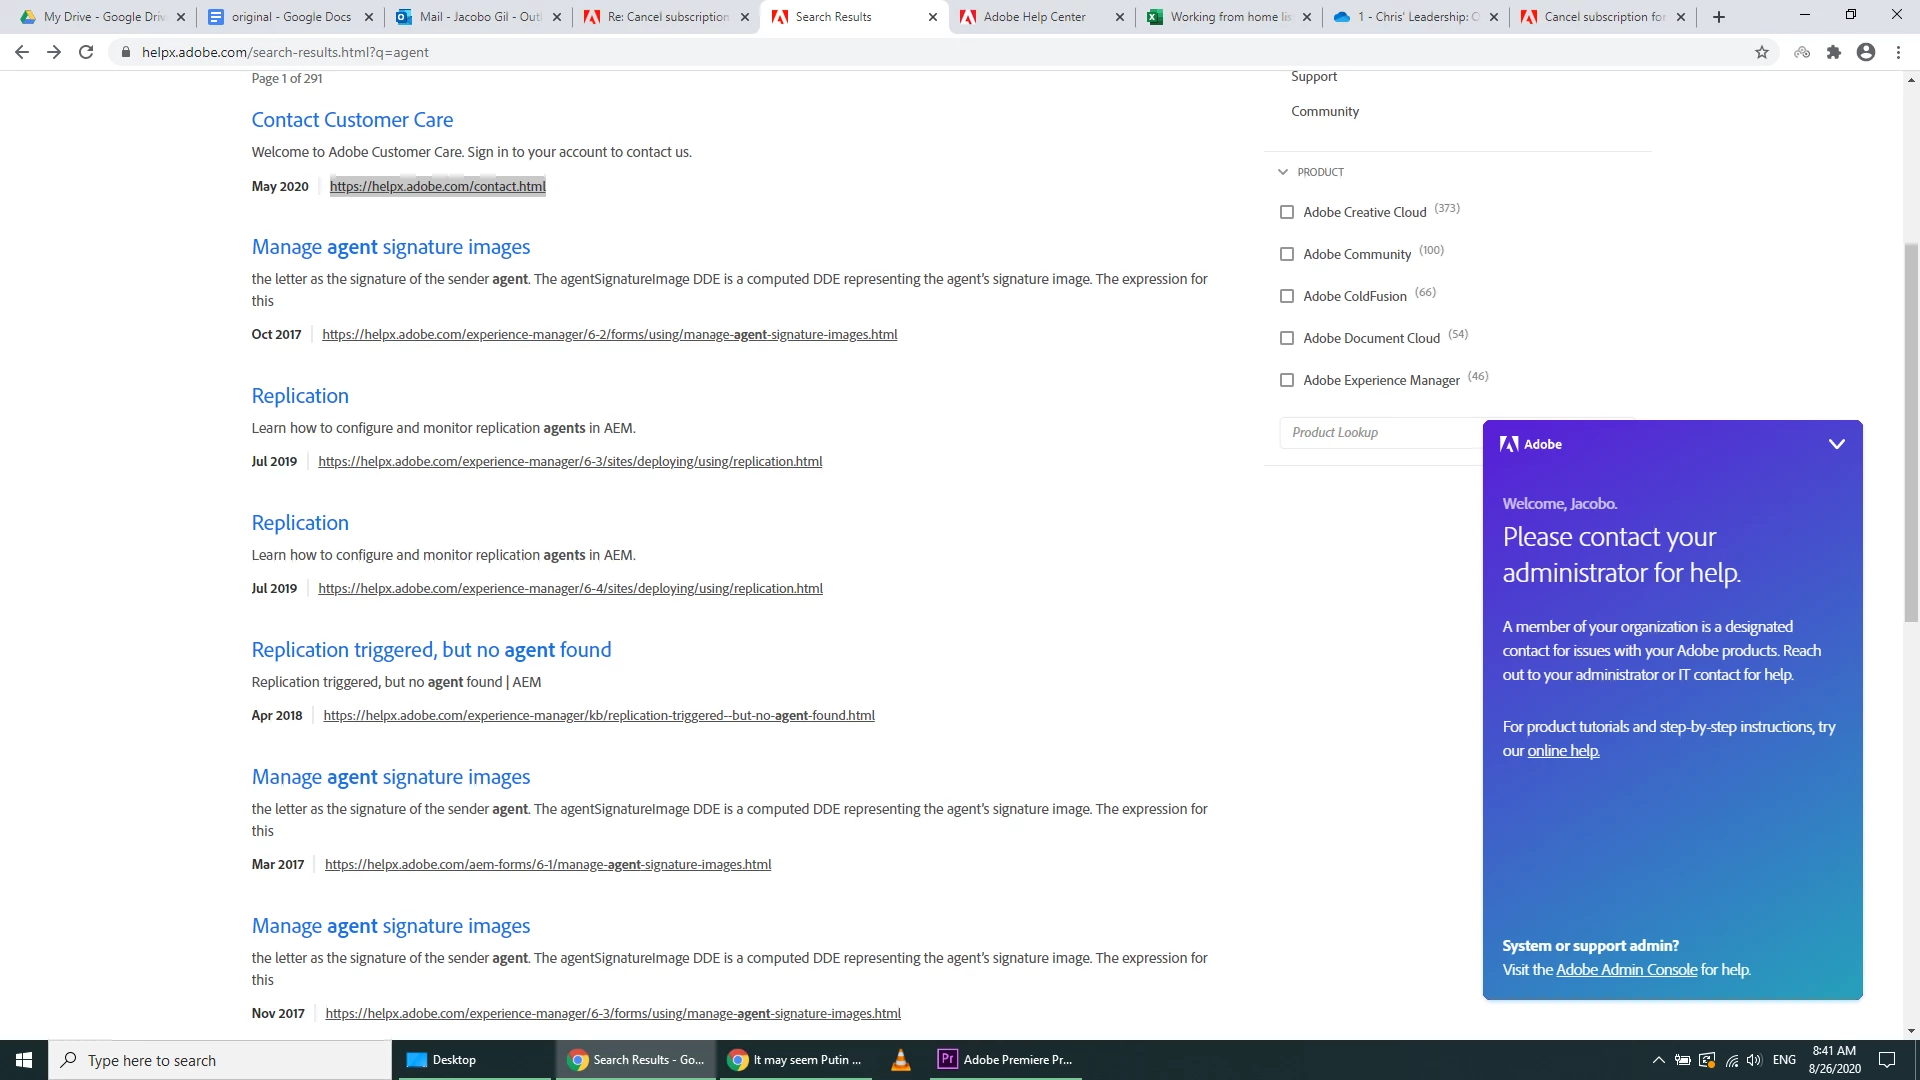Collapse the PRODUCT filter section
This screenshot has width=1920, height=1080.
point(1283,172)
